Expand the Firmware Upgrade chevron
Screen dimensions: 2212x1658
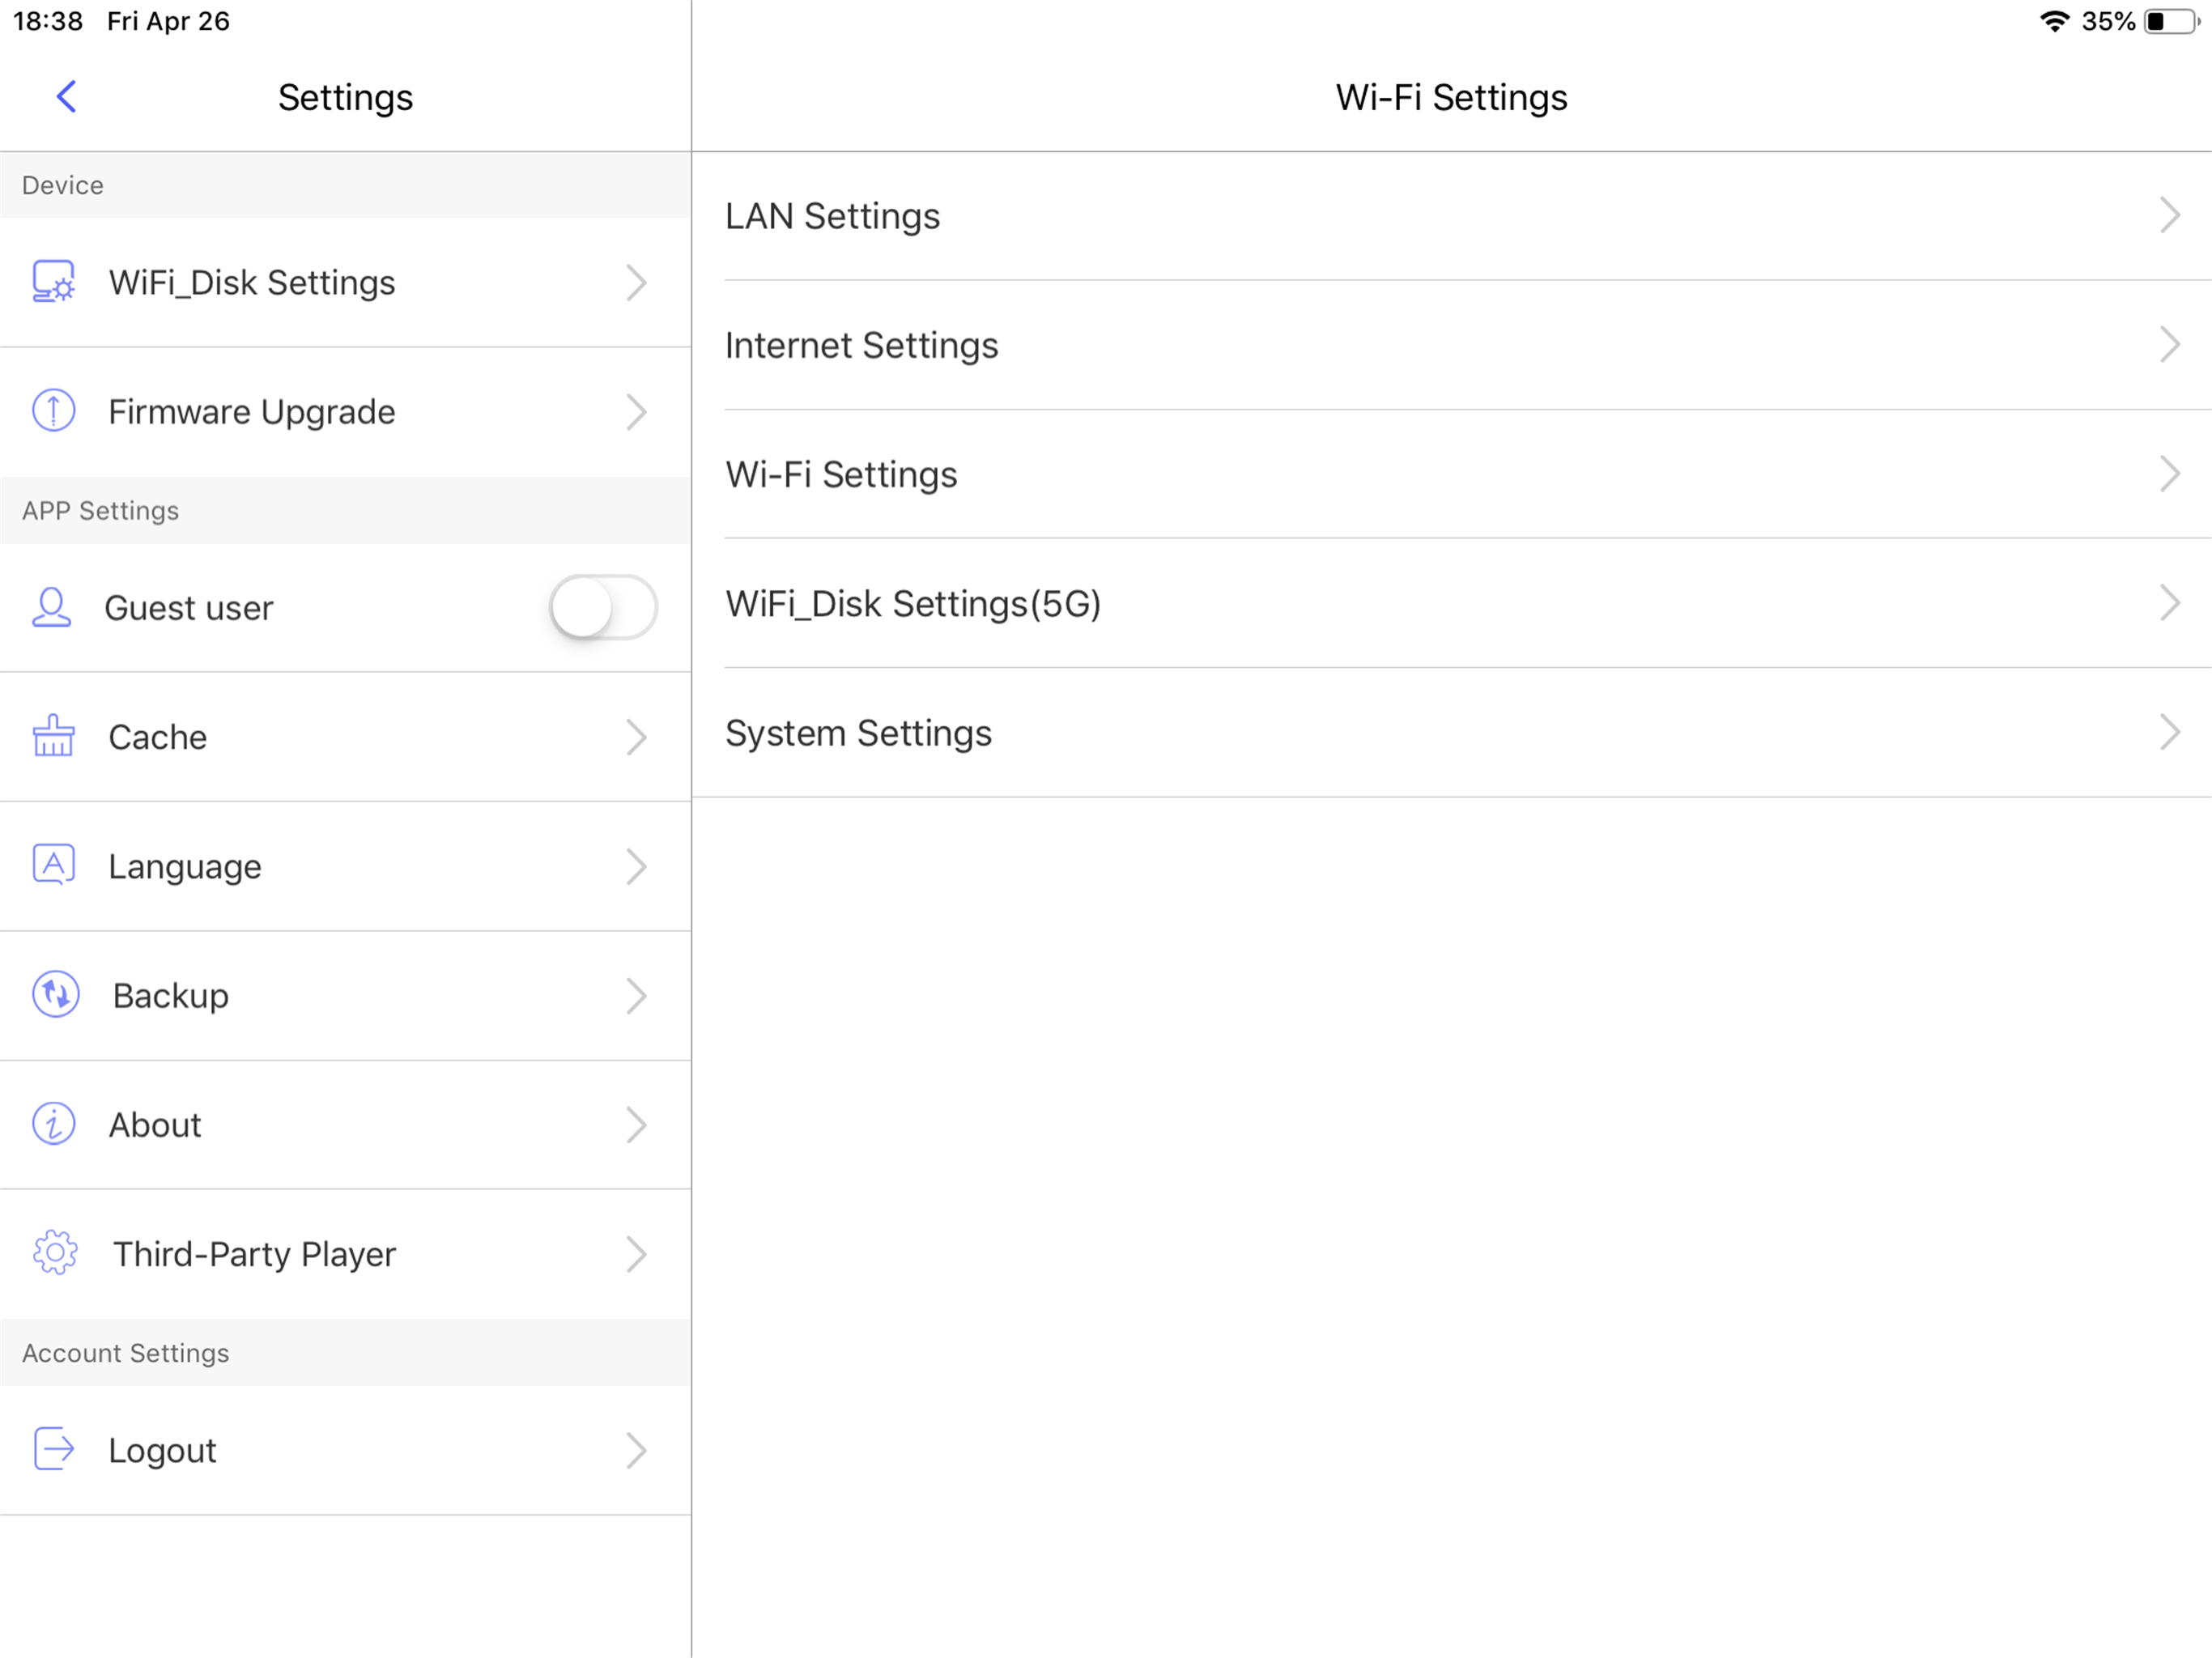click(x=636, y=412)
